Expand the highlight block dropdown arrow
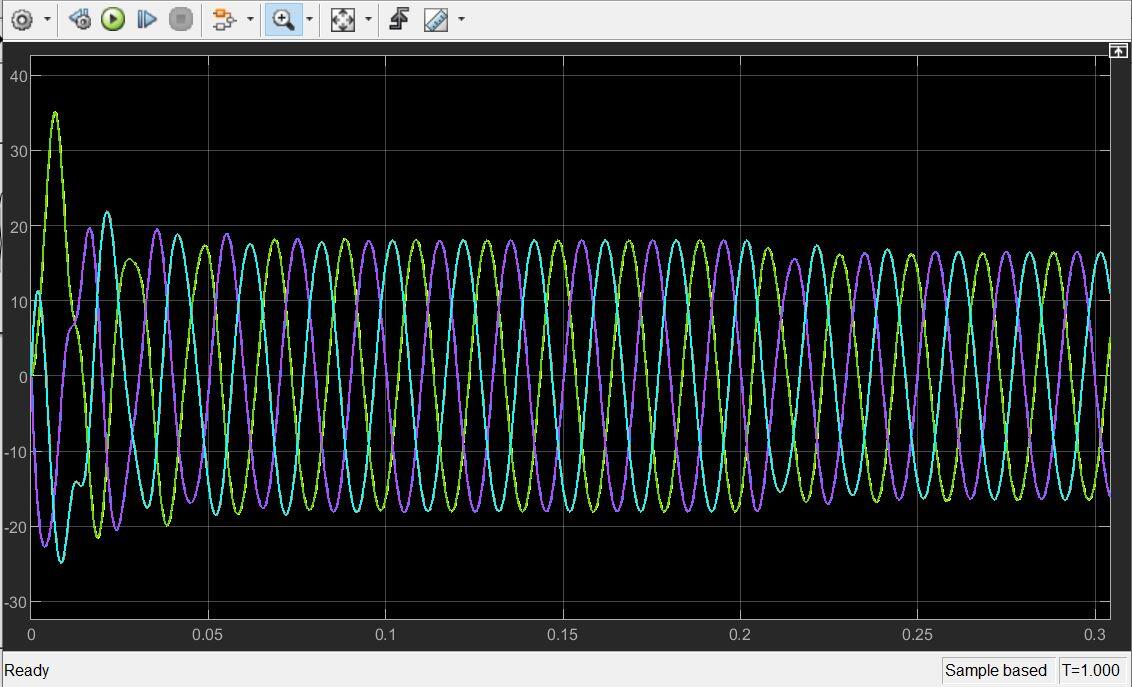This screenshot has height=687, width=1132. [250, 19]
